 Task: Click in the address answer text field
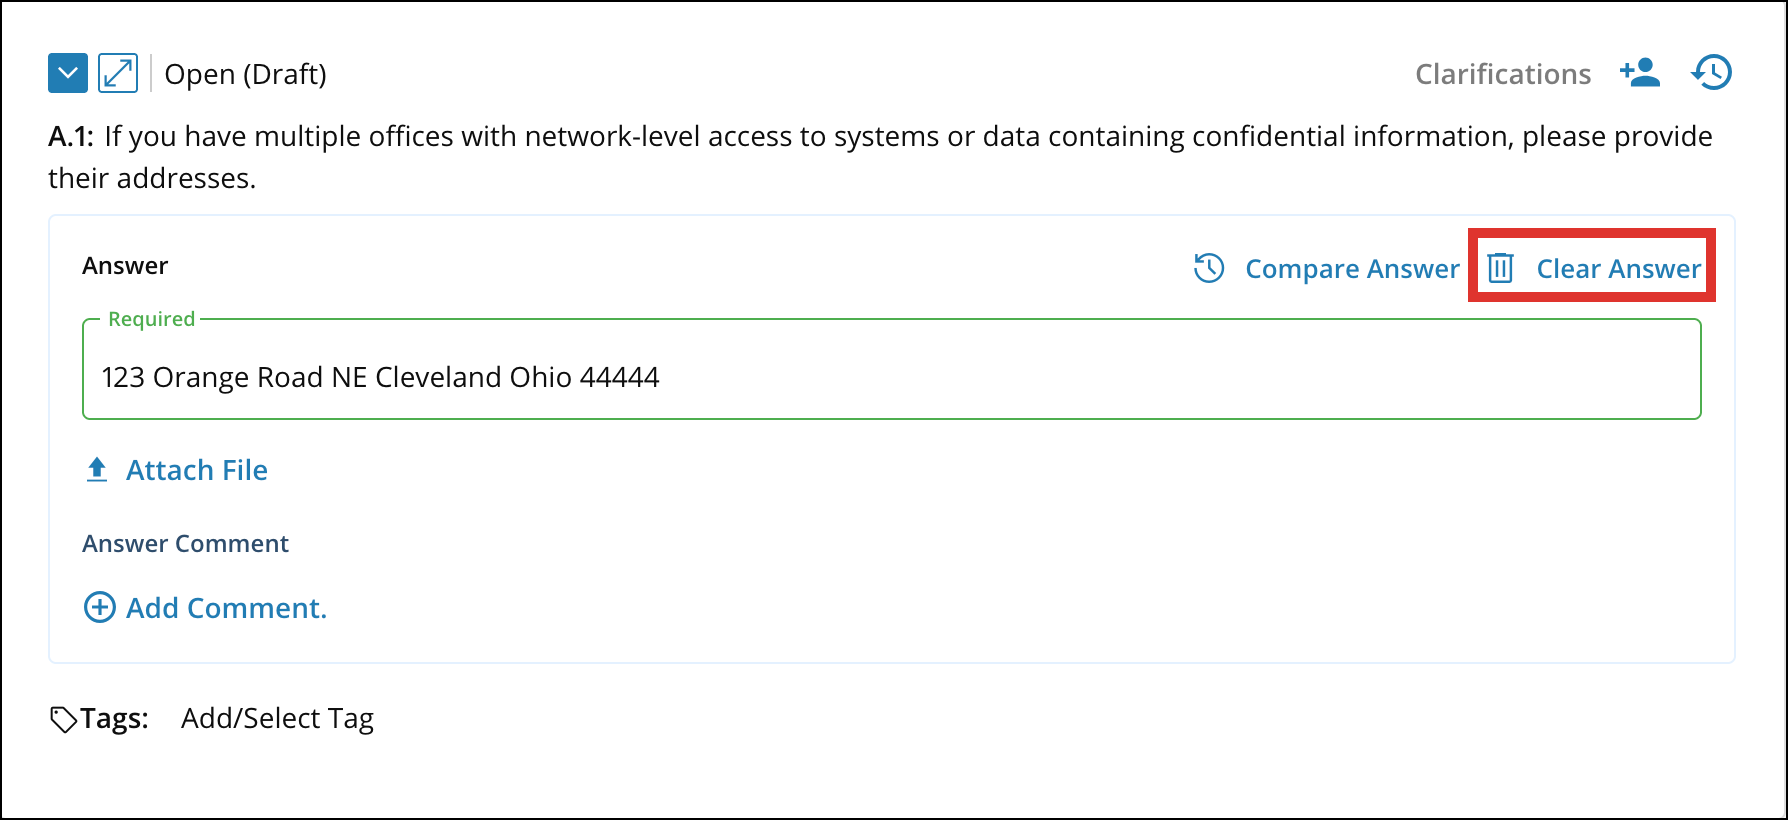890,377
